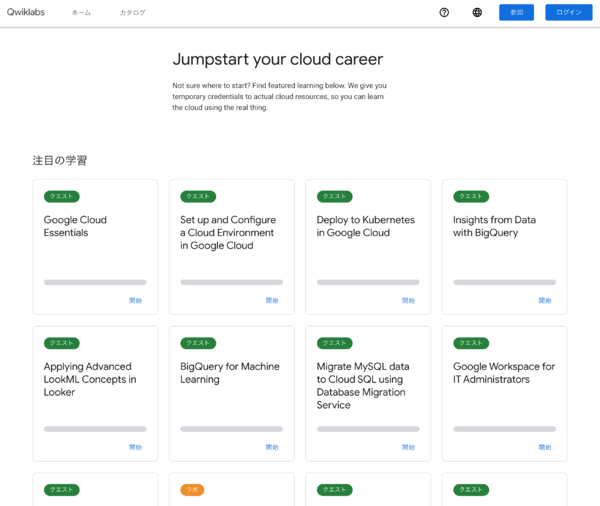This screenshot has height=506, width=600.
Task: Open Insights from Data with BigQuery title
Action: 494,226
